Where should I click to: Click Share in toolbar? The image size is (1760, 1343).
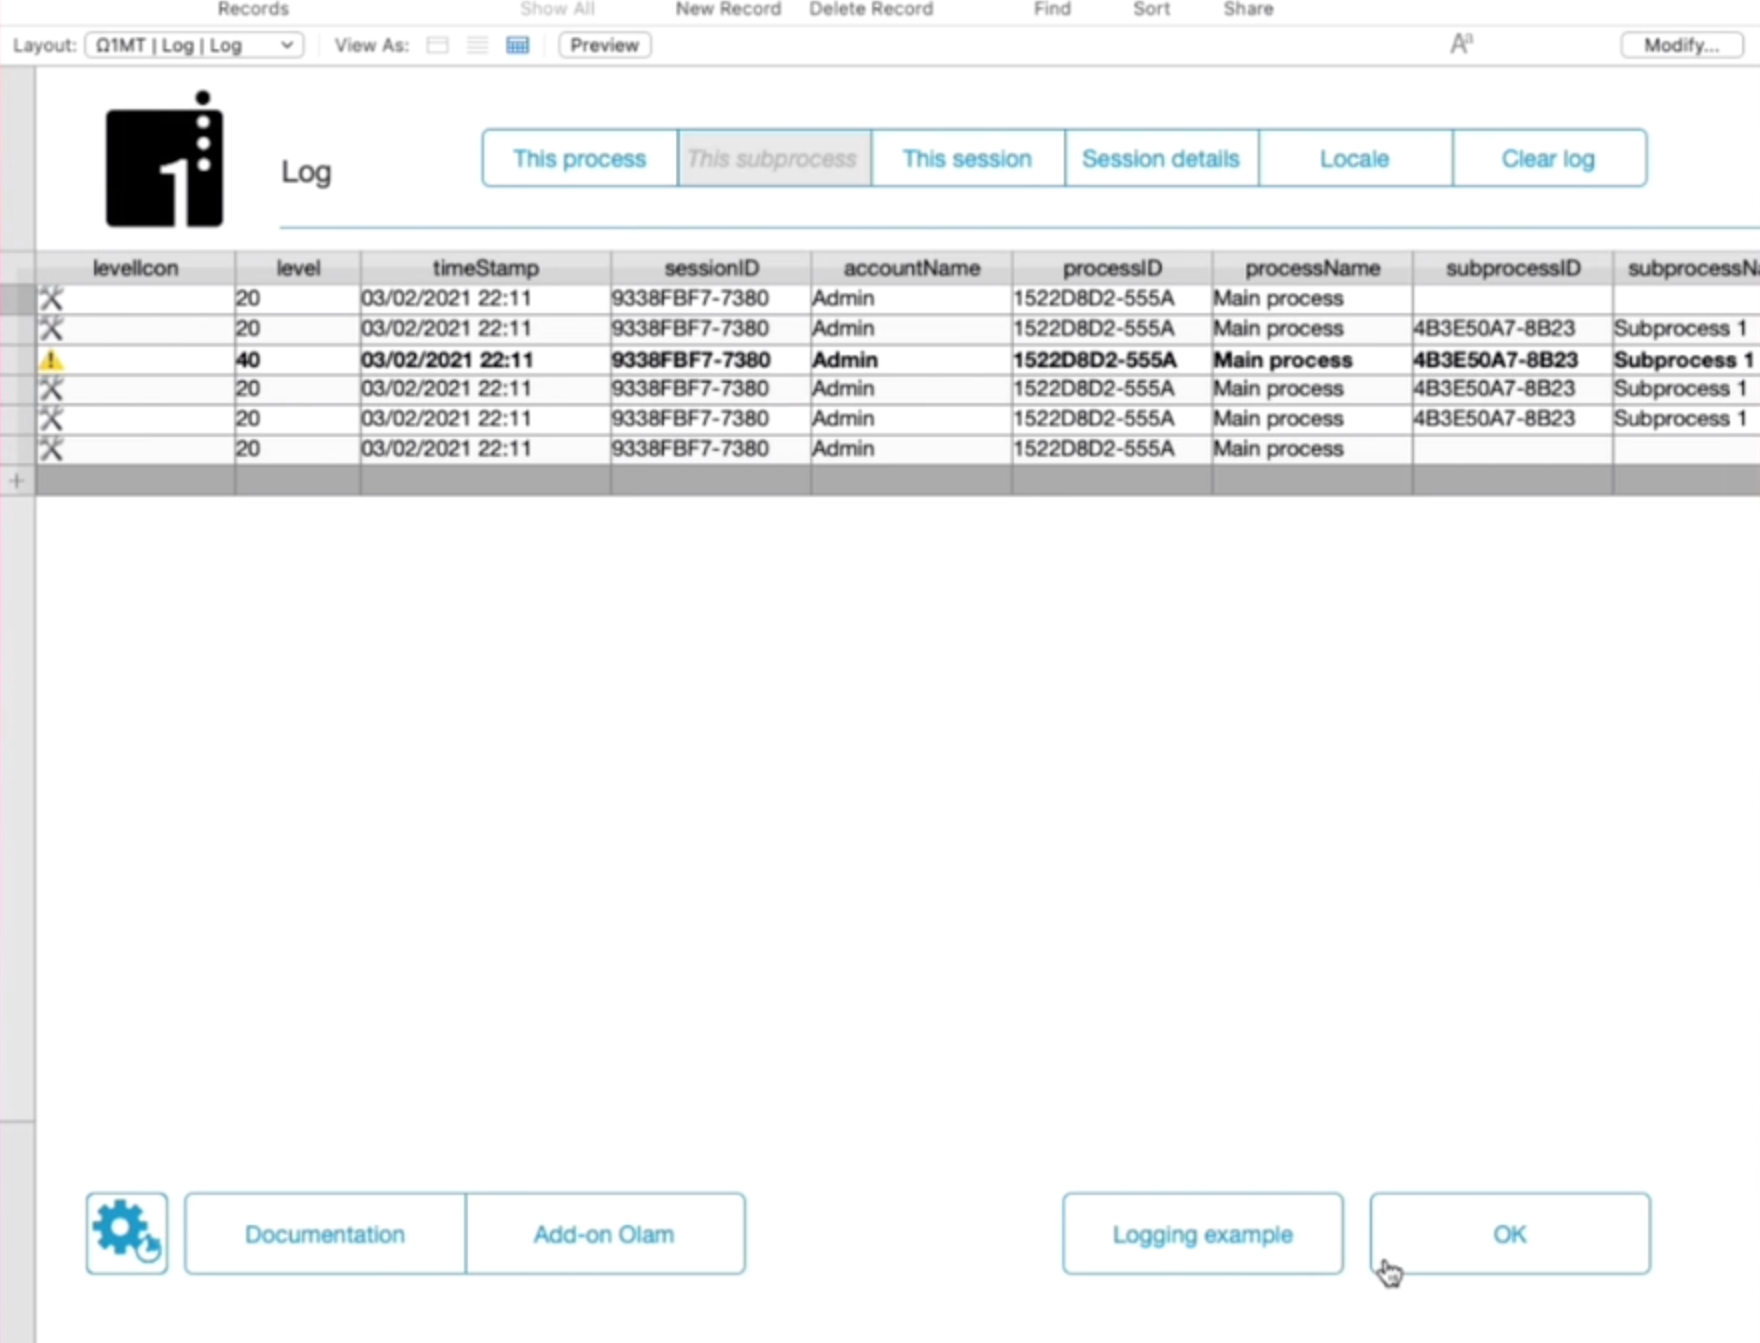point(1248,9)
